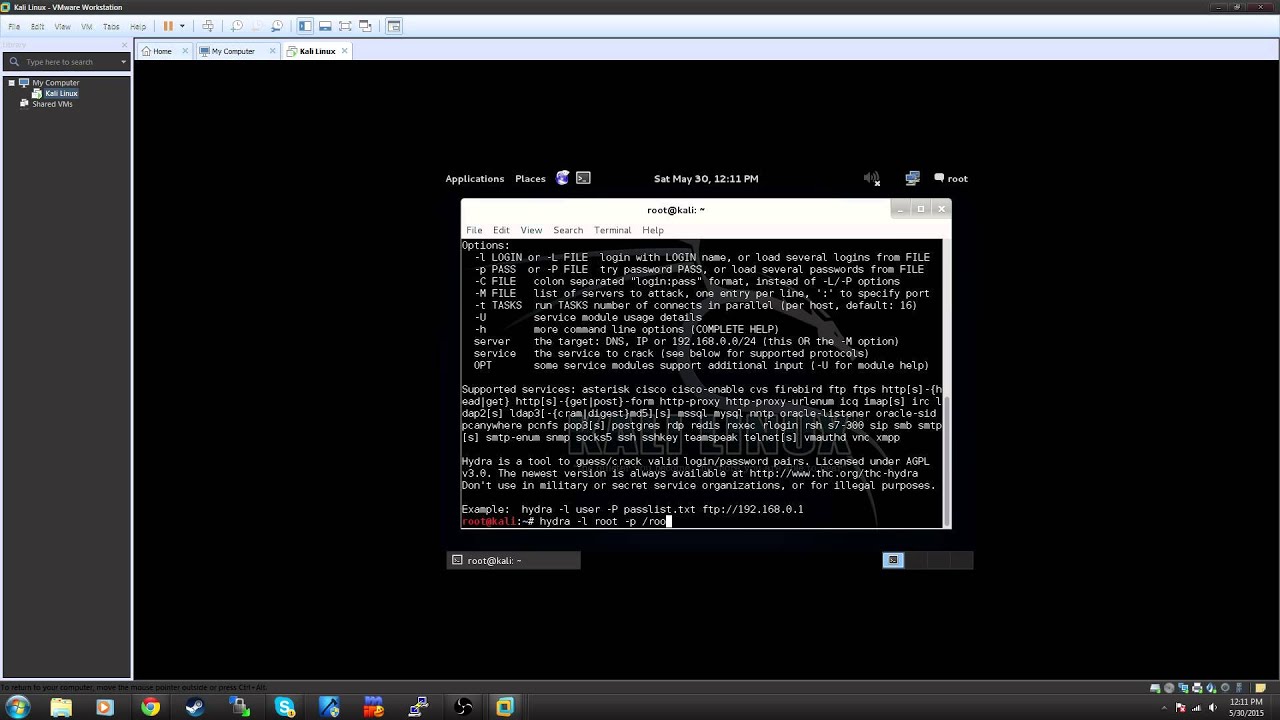The width and height of the screenshot is (1280, 720).
Task: Click the VMware CD/DVD status icon
Action: (x=1169, y=688)
